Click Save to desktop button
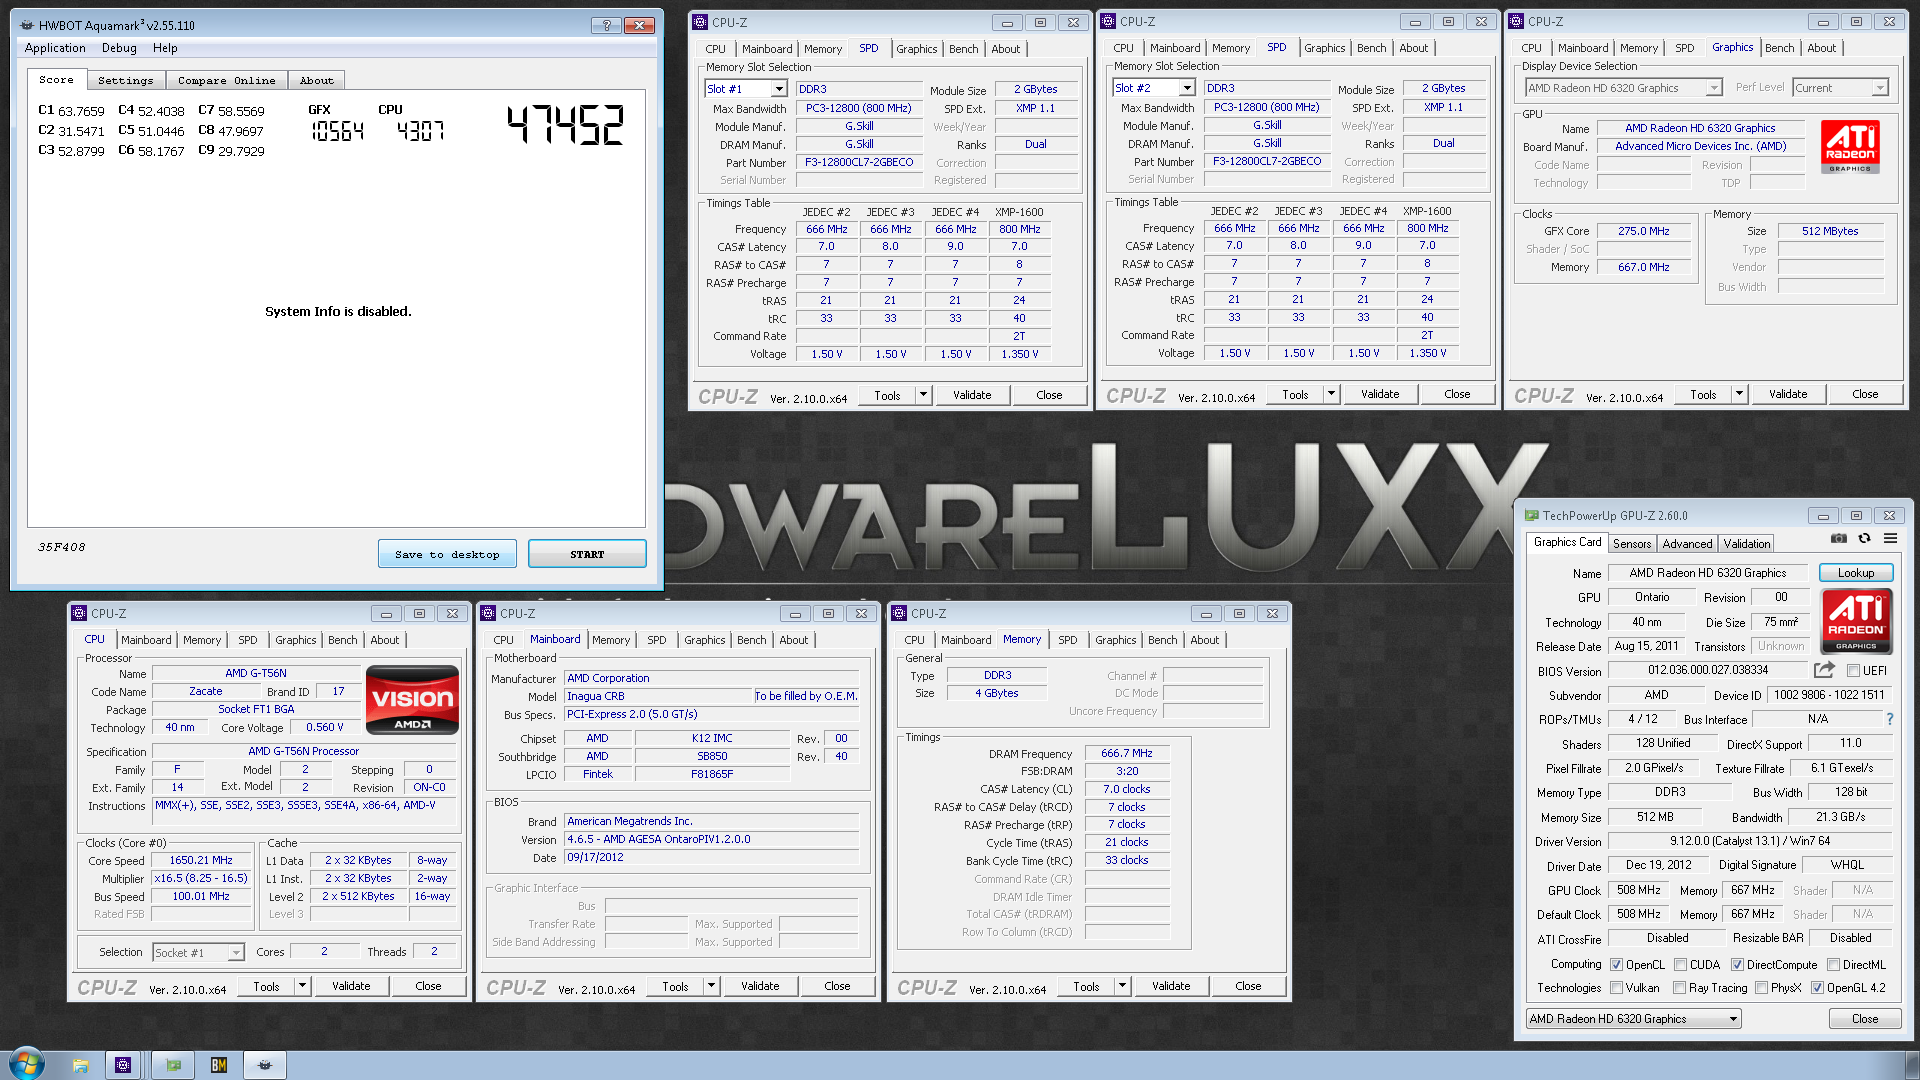The height and width of the screenshot is (1080, 1920). (447, 554)
